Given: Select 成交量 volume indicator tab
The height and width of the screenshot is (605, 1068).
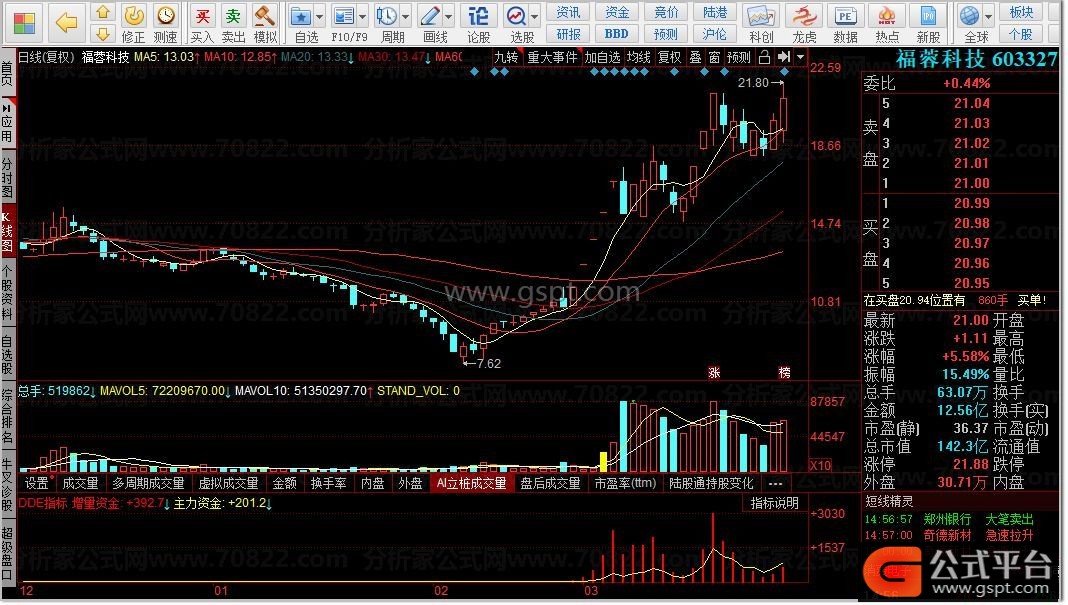Looking at the screenshot, I should [80, 483].
